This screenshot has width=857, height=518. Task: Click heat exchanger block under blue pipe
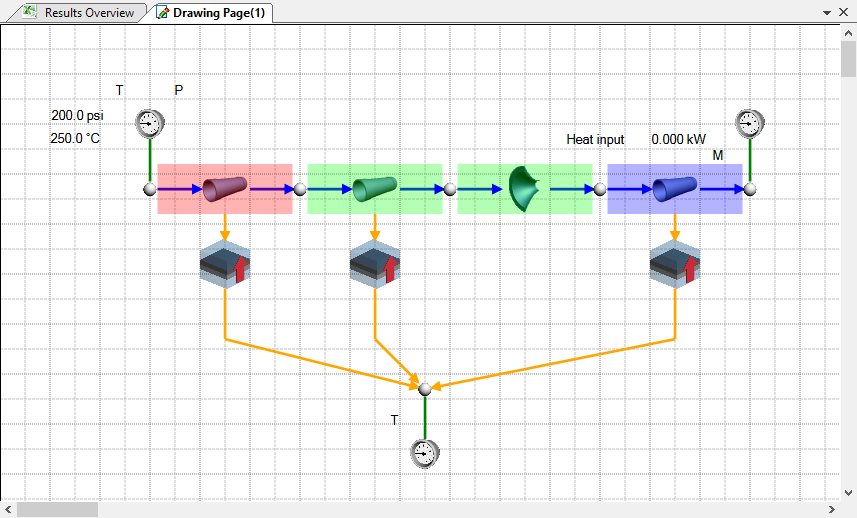(x=674, y=264)
